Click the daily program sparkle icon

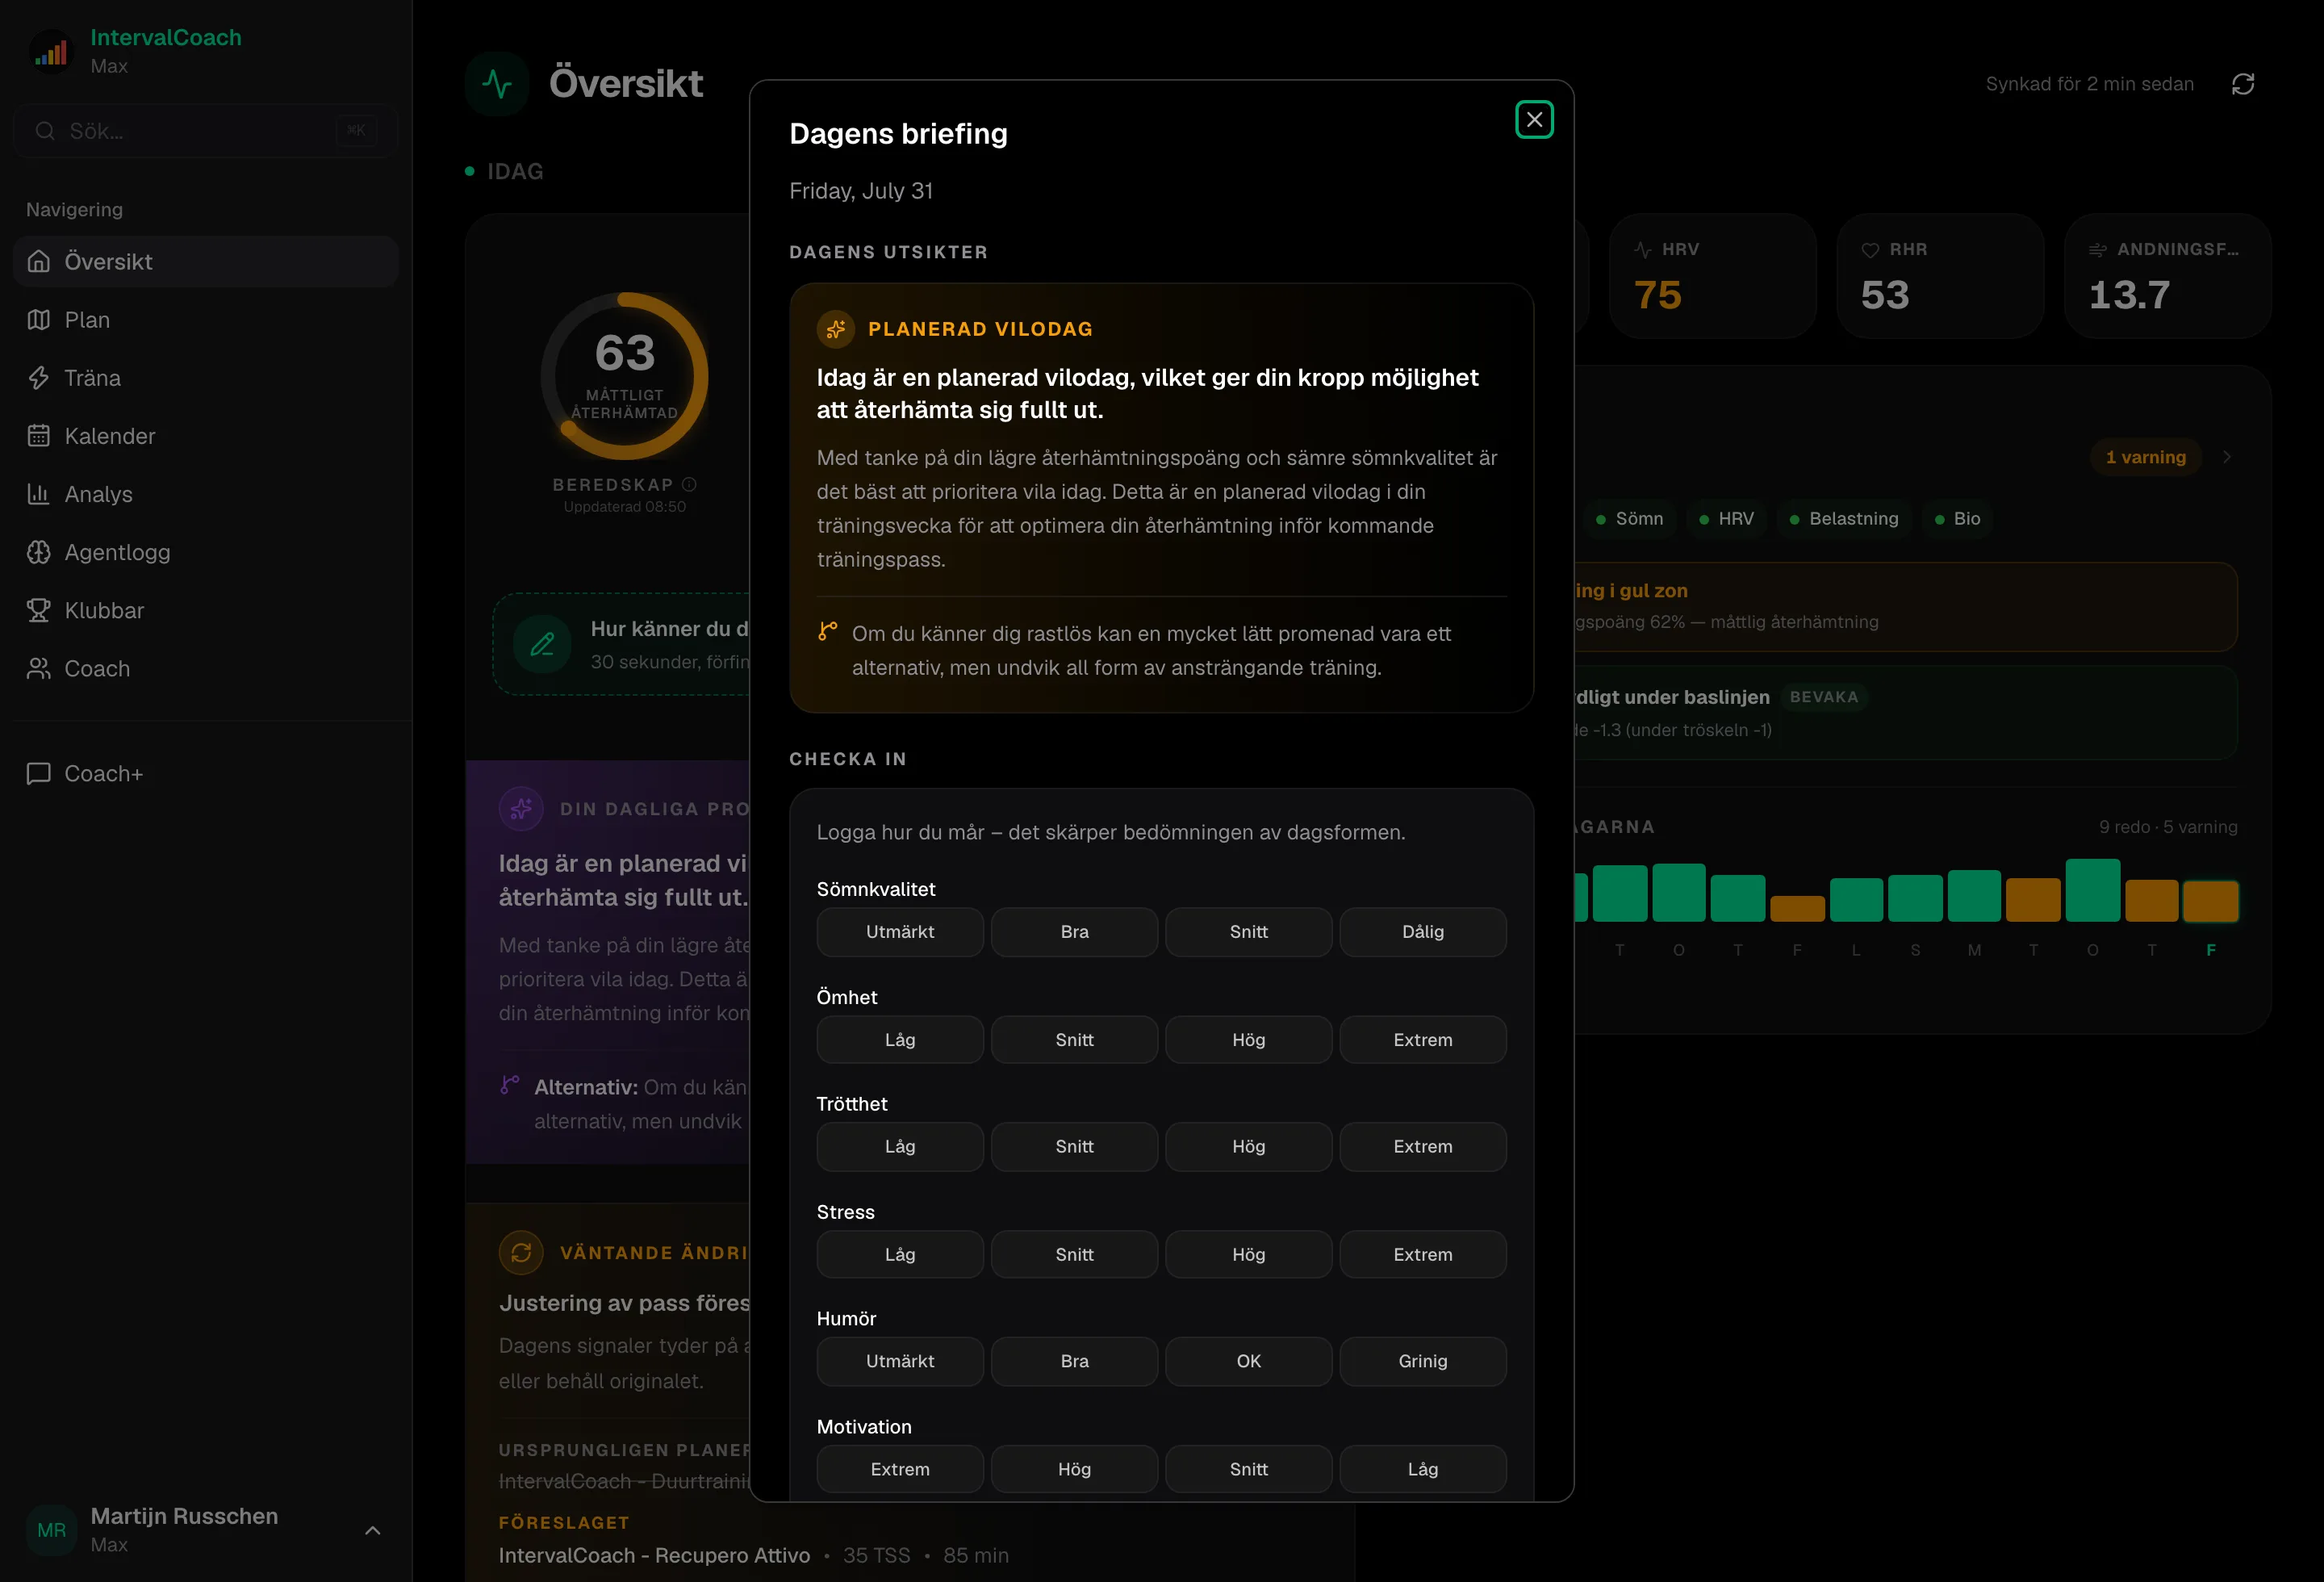pos(521,808)
